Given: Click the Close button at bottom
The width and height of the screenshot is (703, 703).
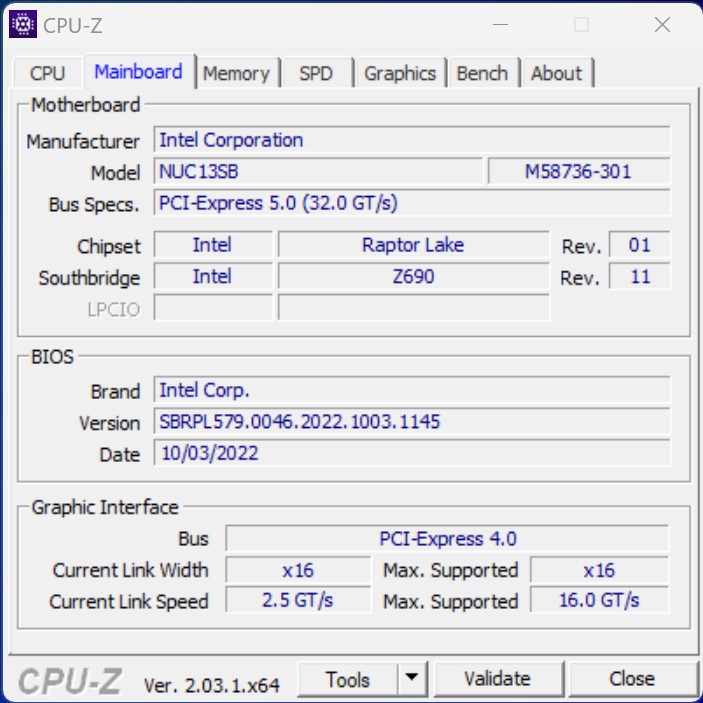Looking at the screenshot, I should [632, 680].
